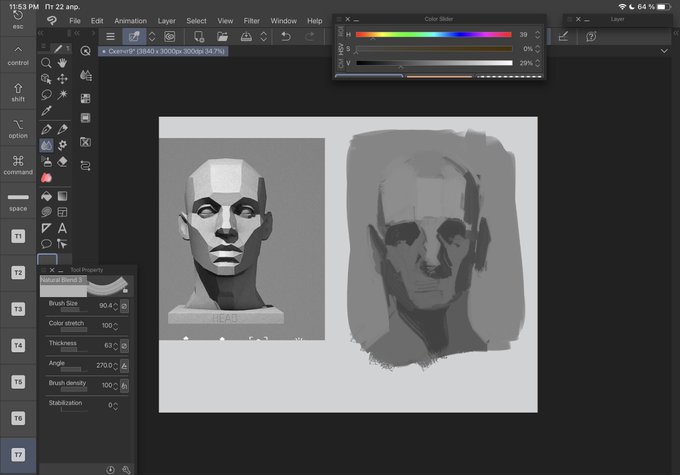Click the hue H color slider
Viewport: 680px width, 475px height.
[434, 35]
